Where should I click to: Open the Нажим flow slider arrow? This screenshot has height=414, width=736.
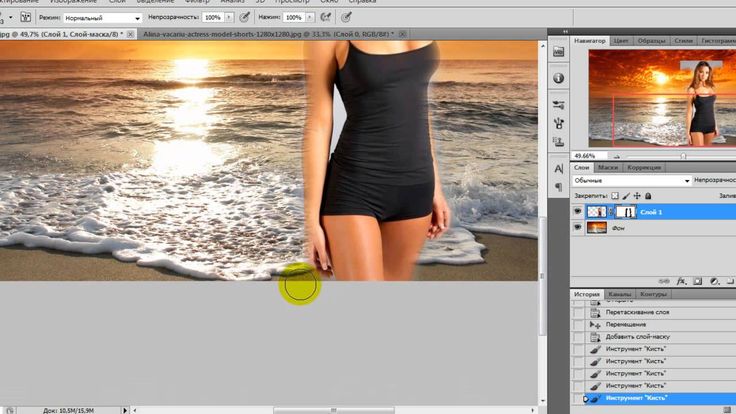point(310,17)
